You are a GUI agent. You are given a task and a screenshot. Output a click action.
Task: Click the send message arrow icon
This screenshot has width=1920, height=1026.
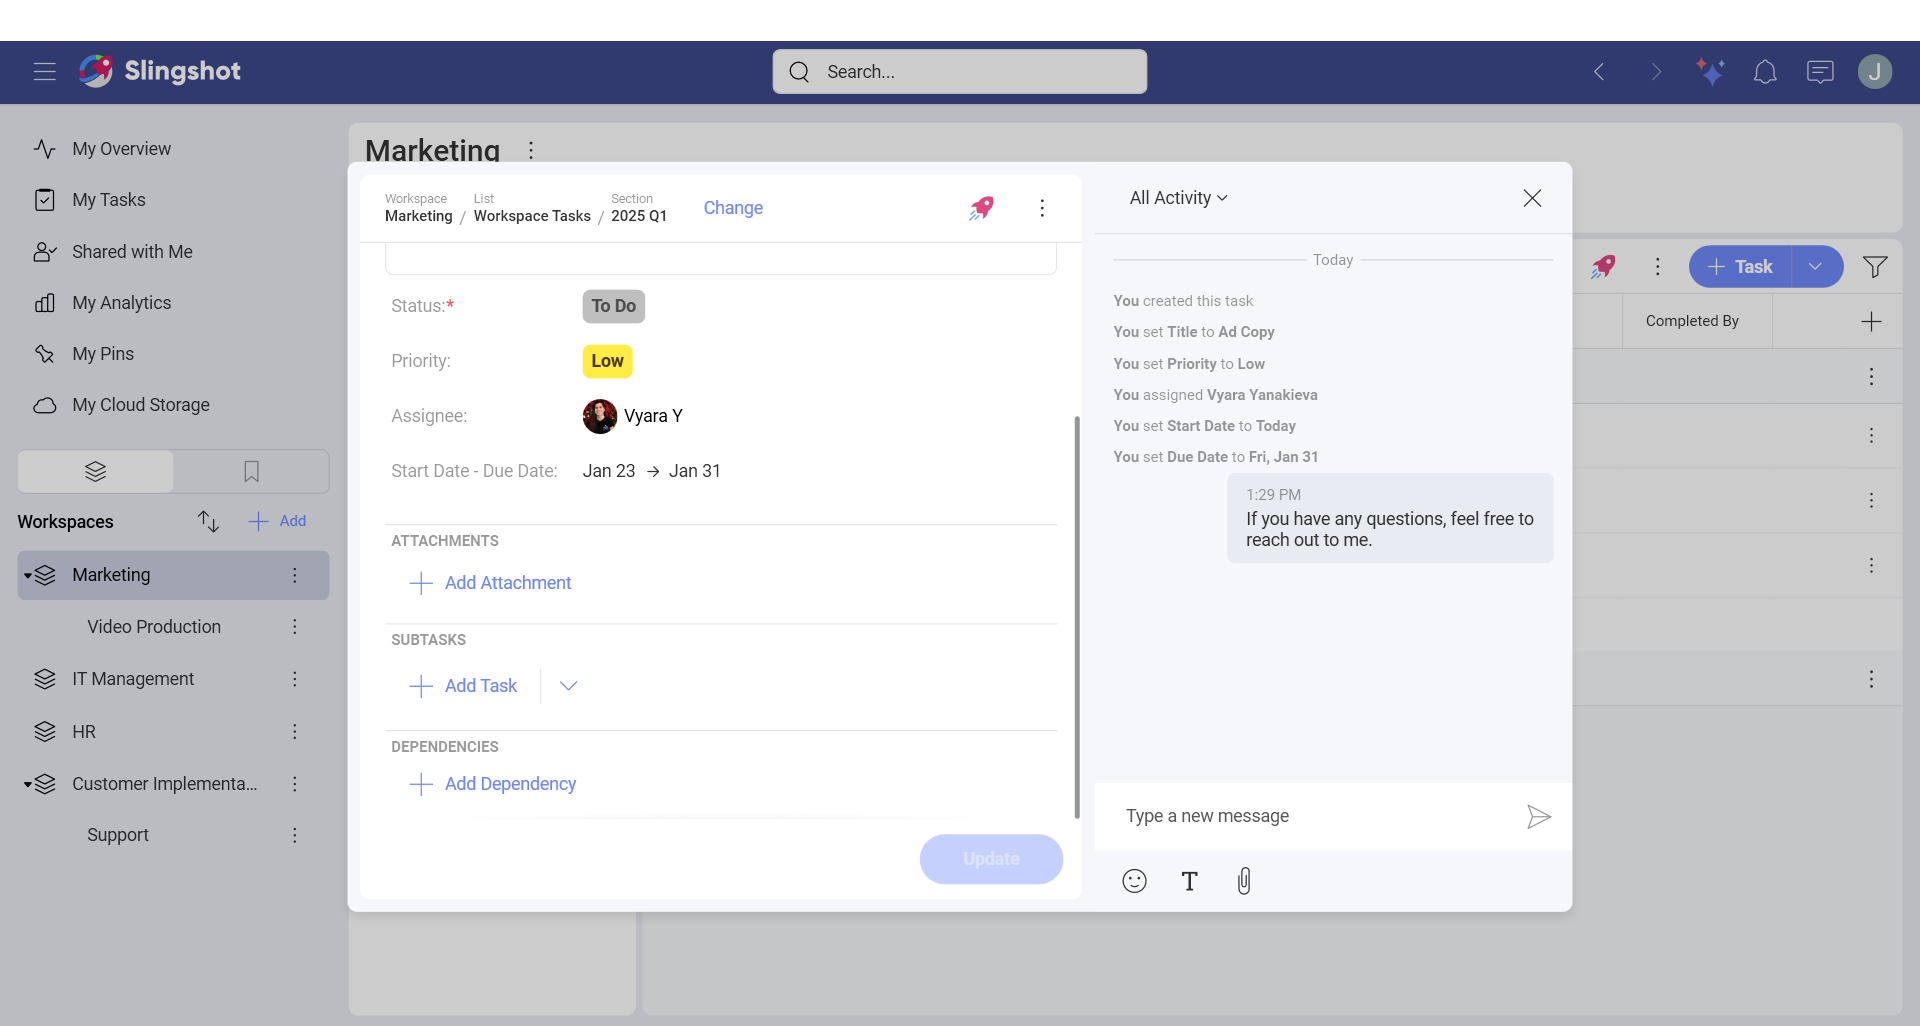pyautogui.click(x=1538, y=817)
